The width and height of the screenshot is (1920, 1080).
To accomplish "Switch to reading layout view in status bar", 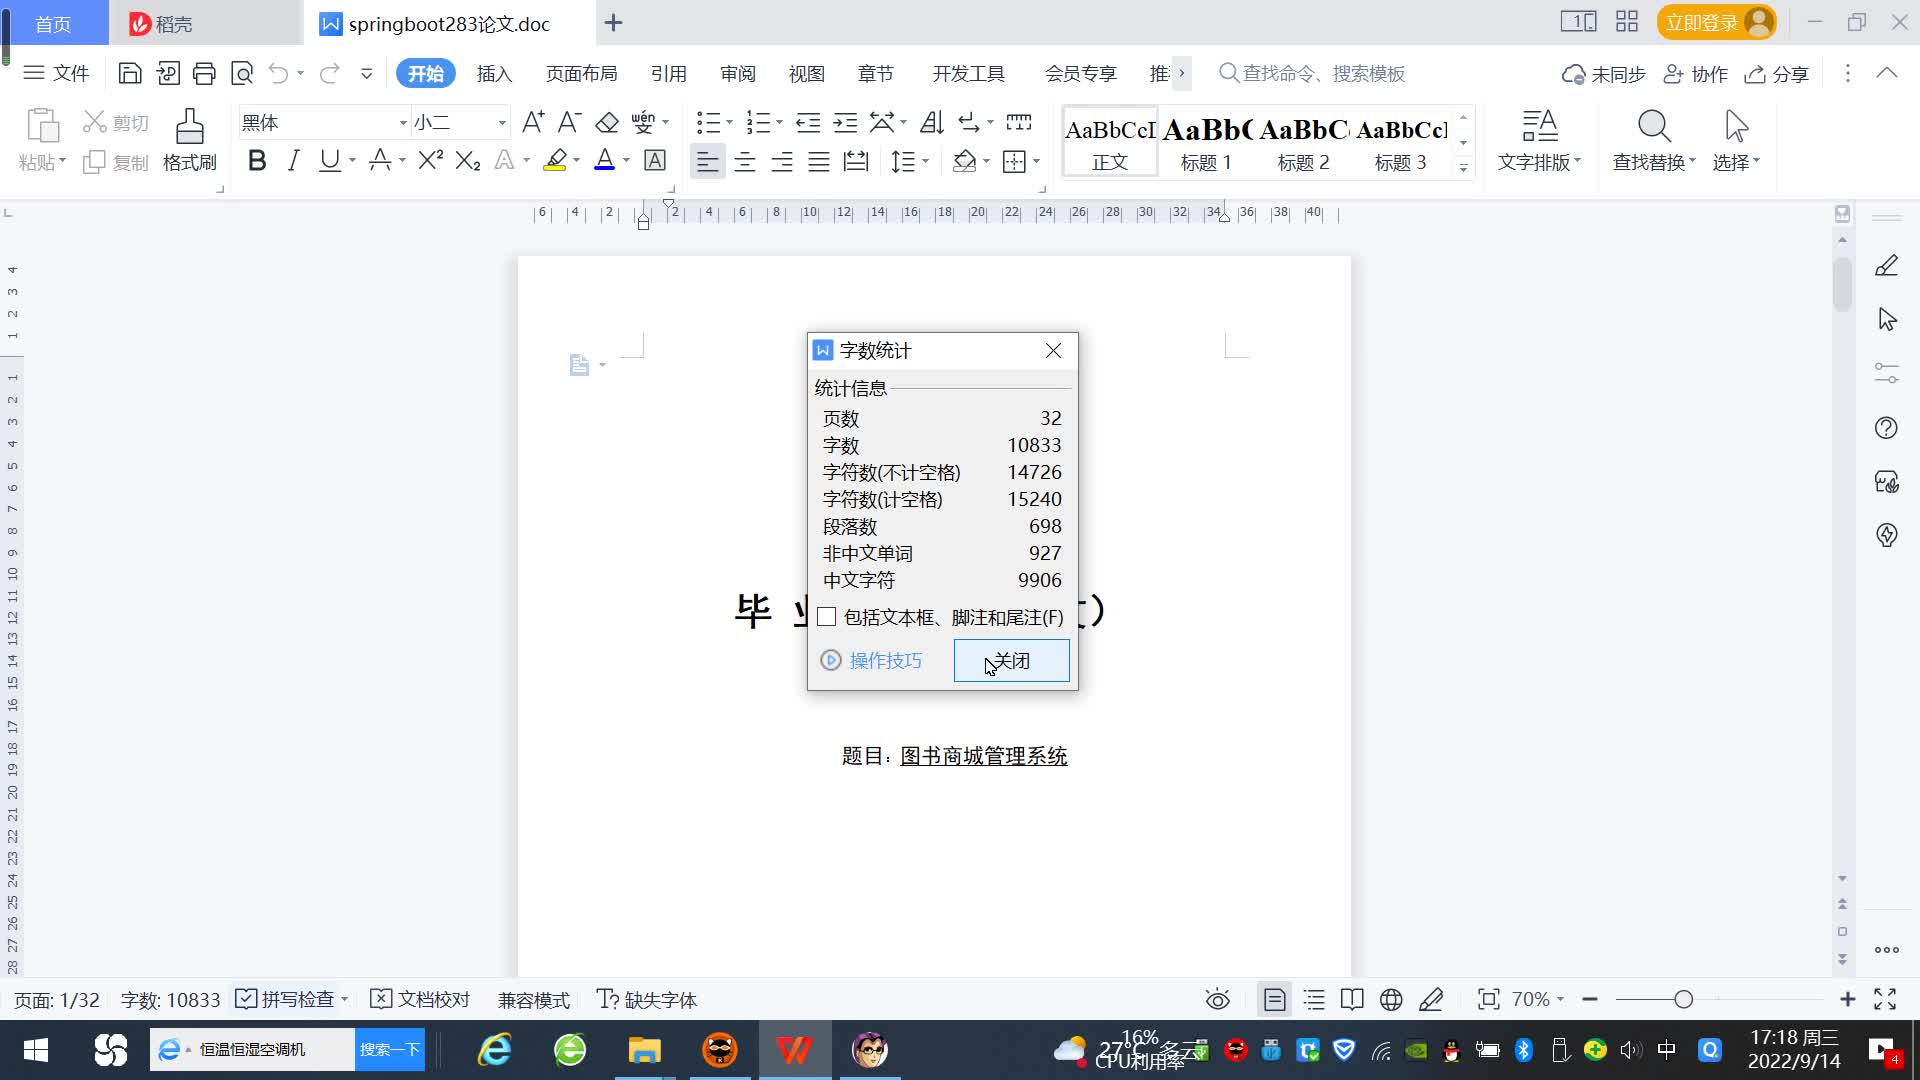I will [x=1352, y=999].
